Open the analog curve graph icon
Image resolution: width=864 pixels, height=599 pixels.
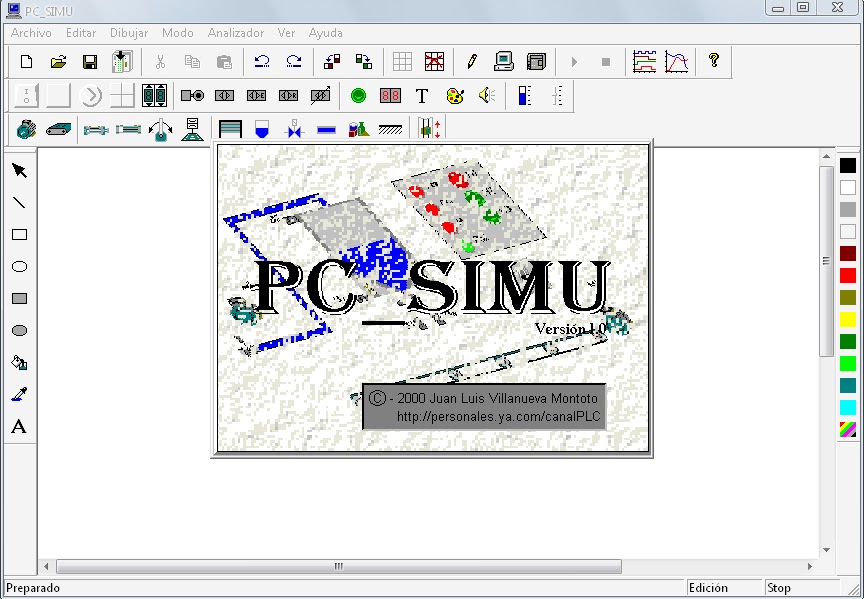point(677,61)
